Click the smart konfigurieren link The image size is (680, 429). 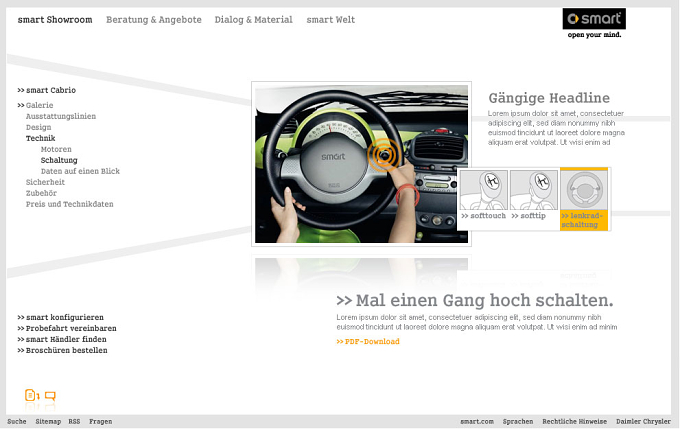coord(60,318)
